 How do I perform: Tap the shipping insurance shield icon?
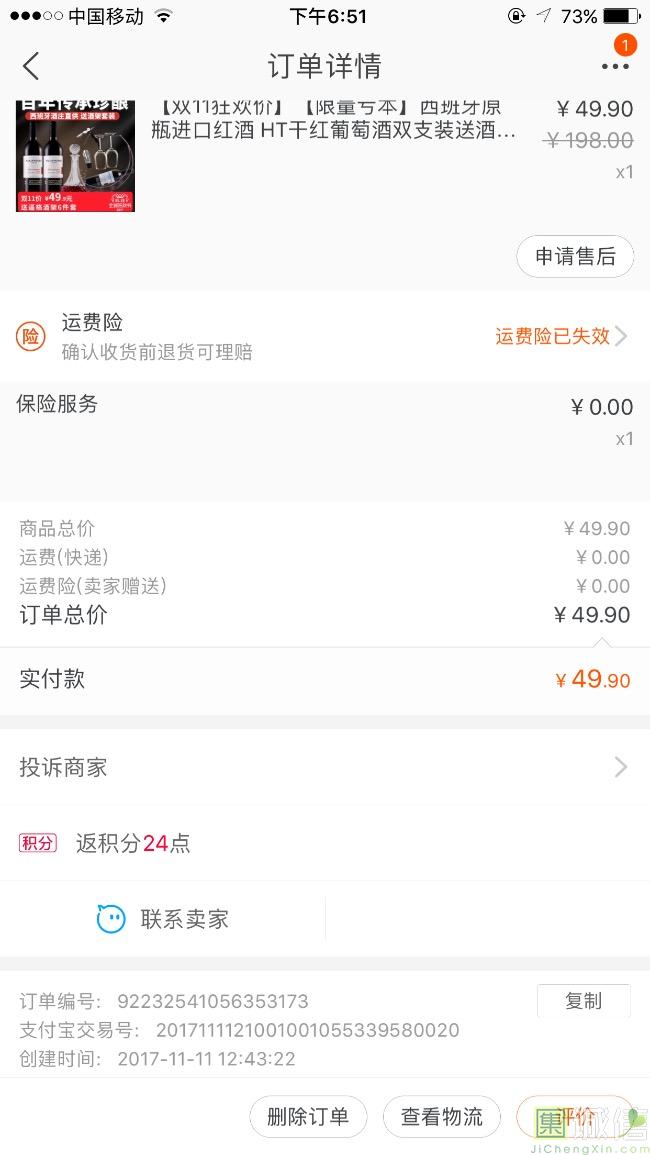tap(31, 337)
